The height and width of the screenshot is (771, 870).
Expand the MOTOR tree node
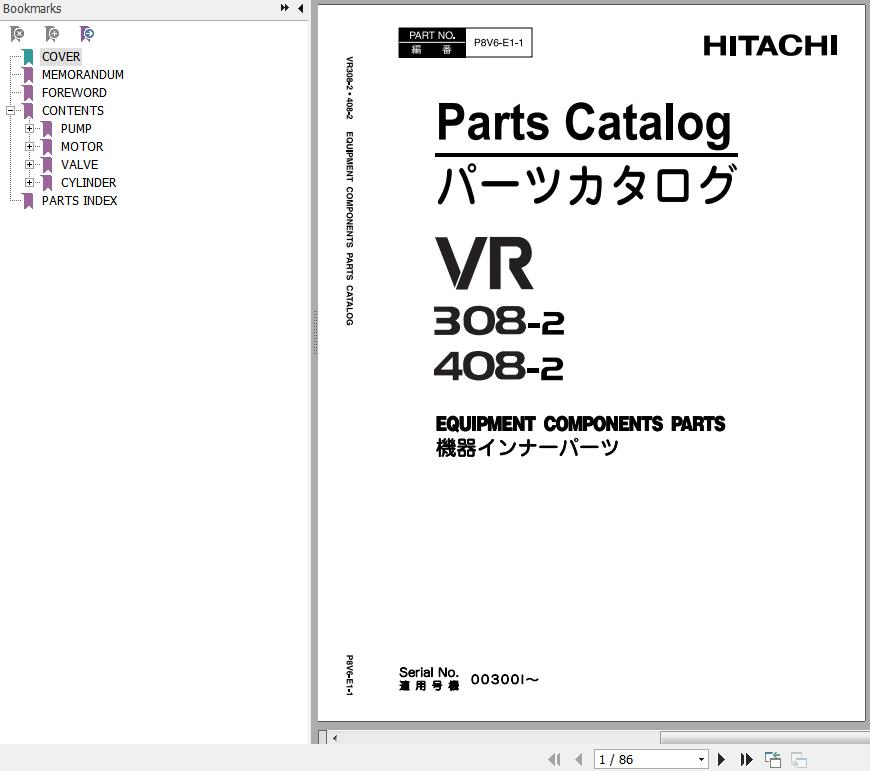tap(29, 146)
